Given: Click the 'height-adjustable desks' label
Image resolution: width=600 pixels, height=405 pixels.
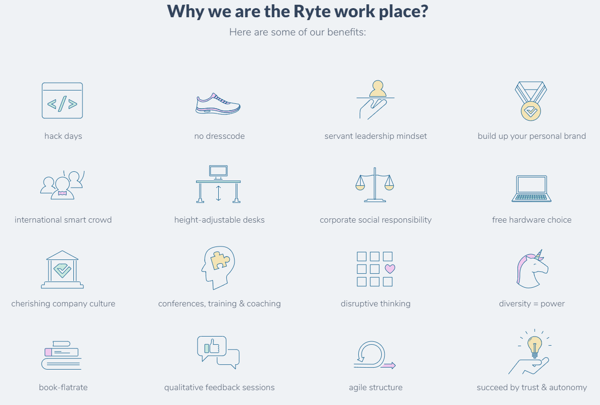Looking at the screenshot, I should click(x=219, y=220).
